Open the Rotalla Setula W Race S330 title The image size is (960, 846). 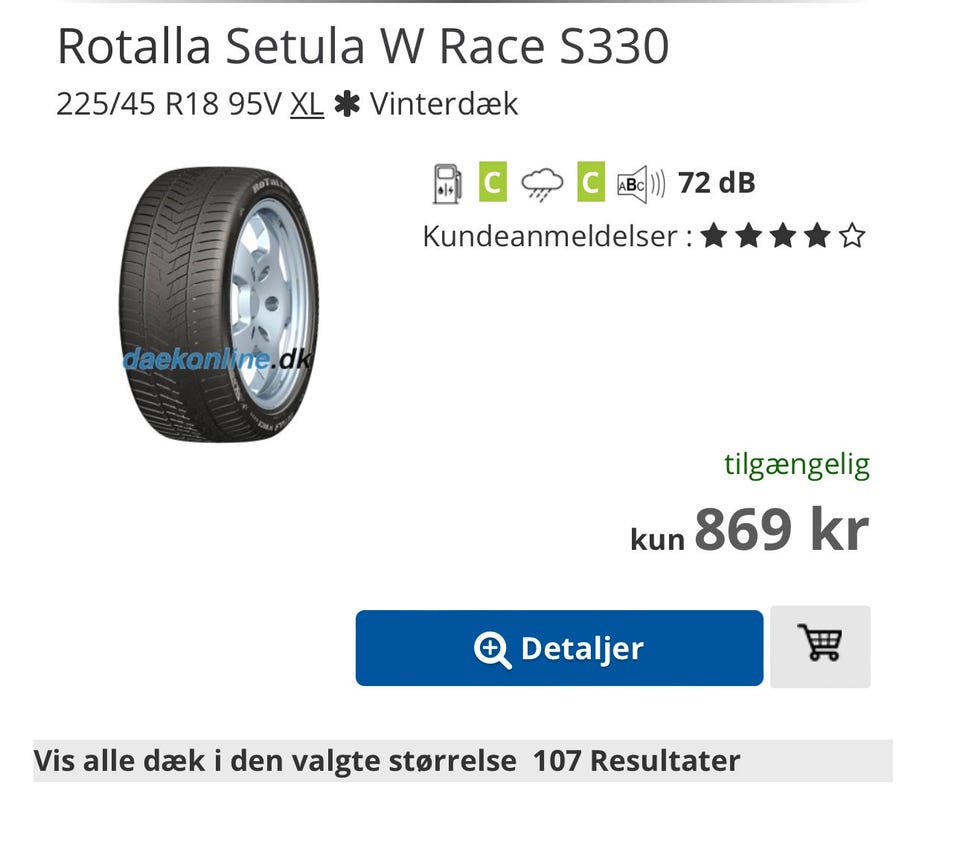click(x=363, y=47)
